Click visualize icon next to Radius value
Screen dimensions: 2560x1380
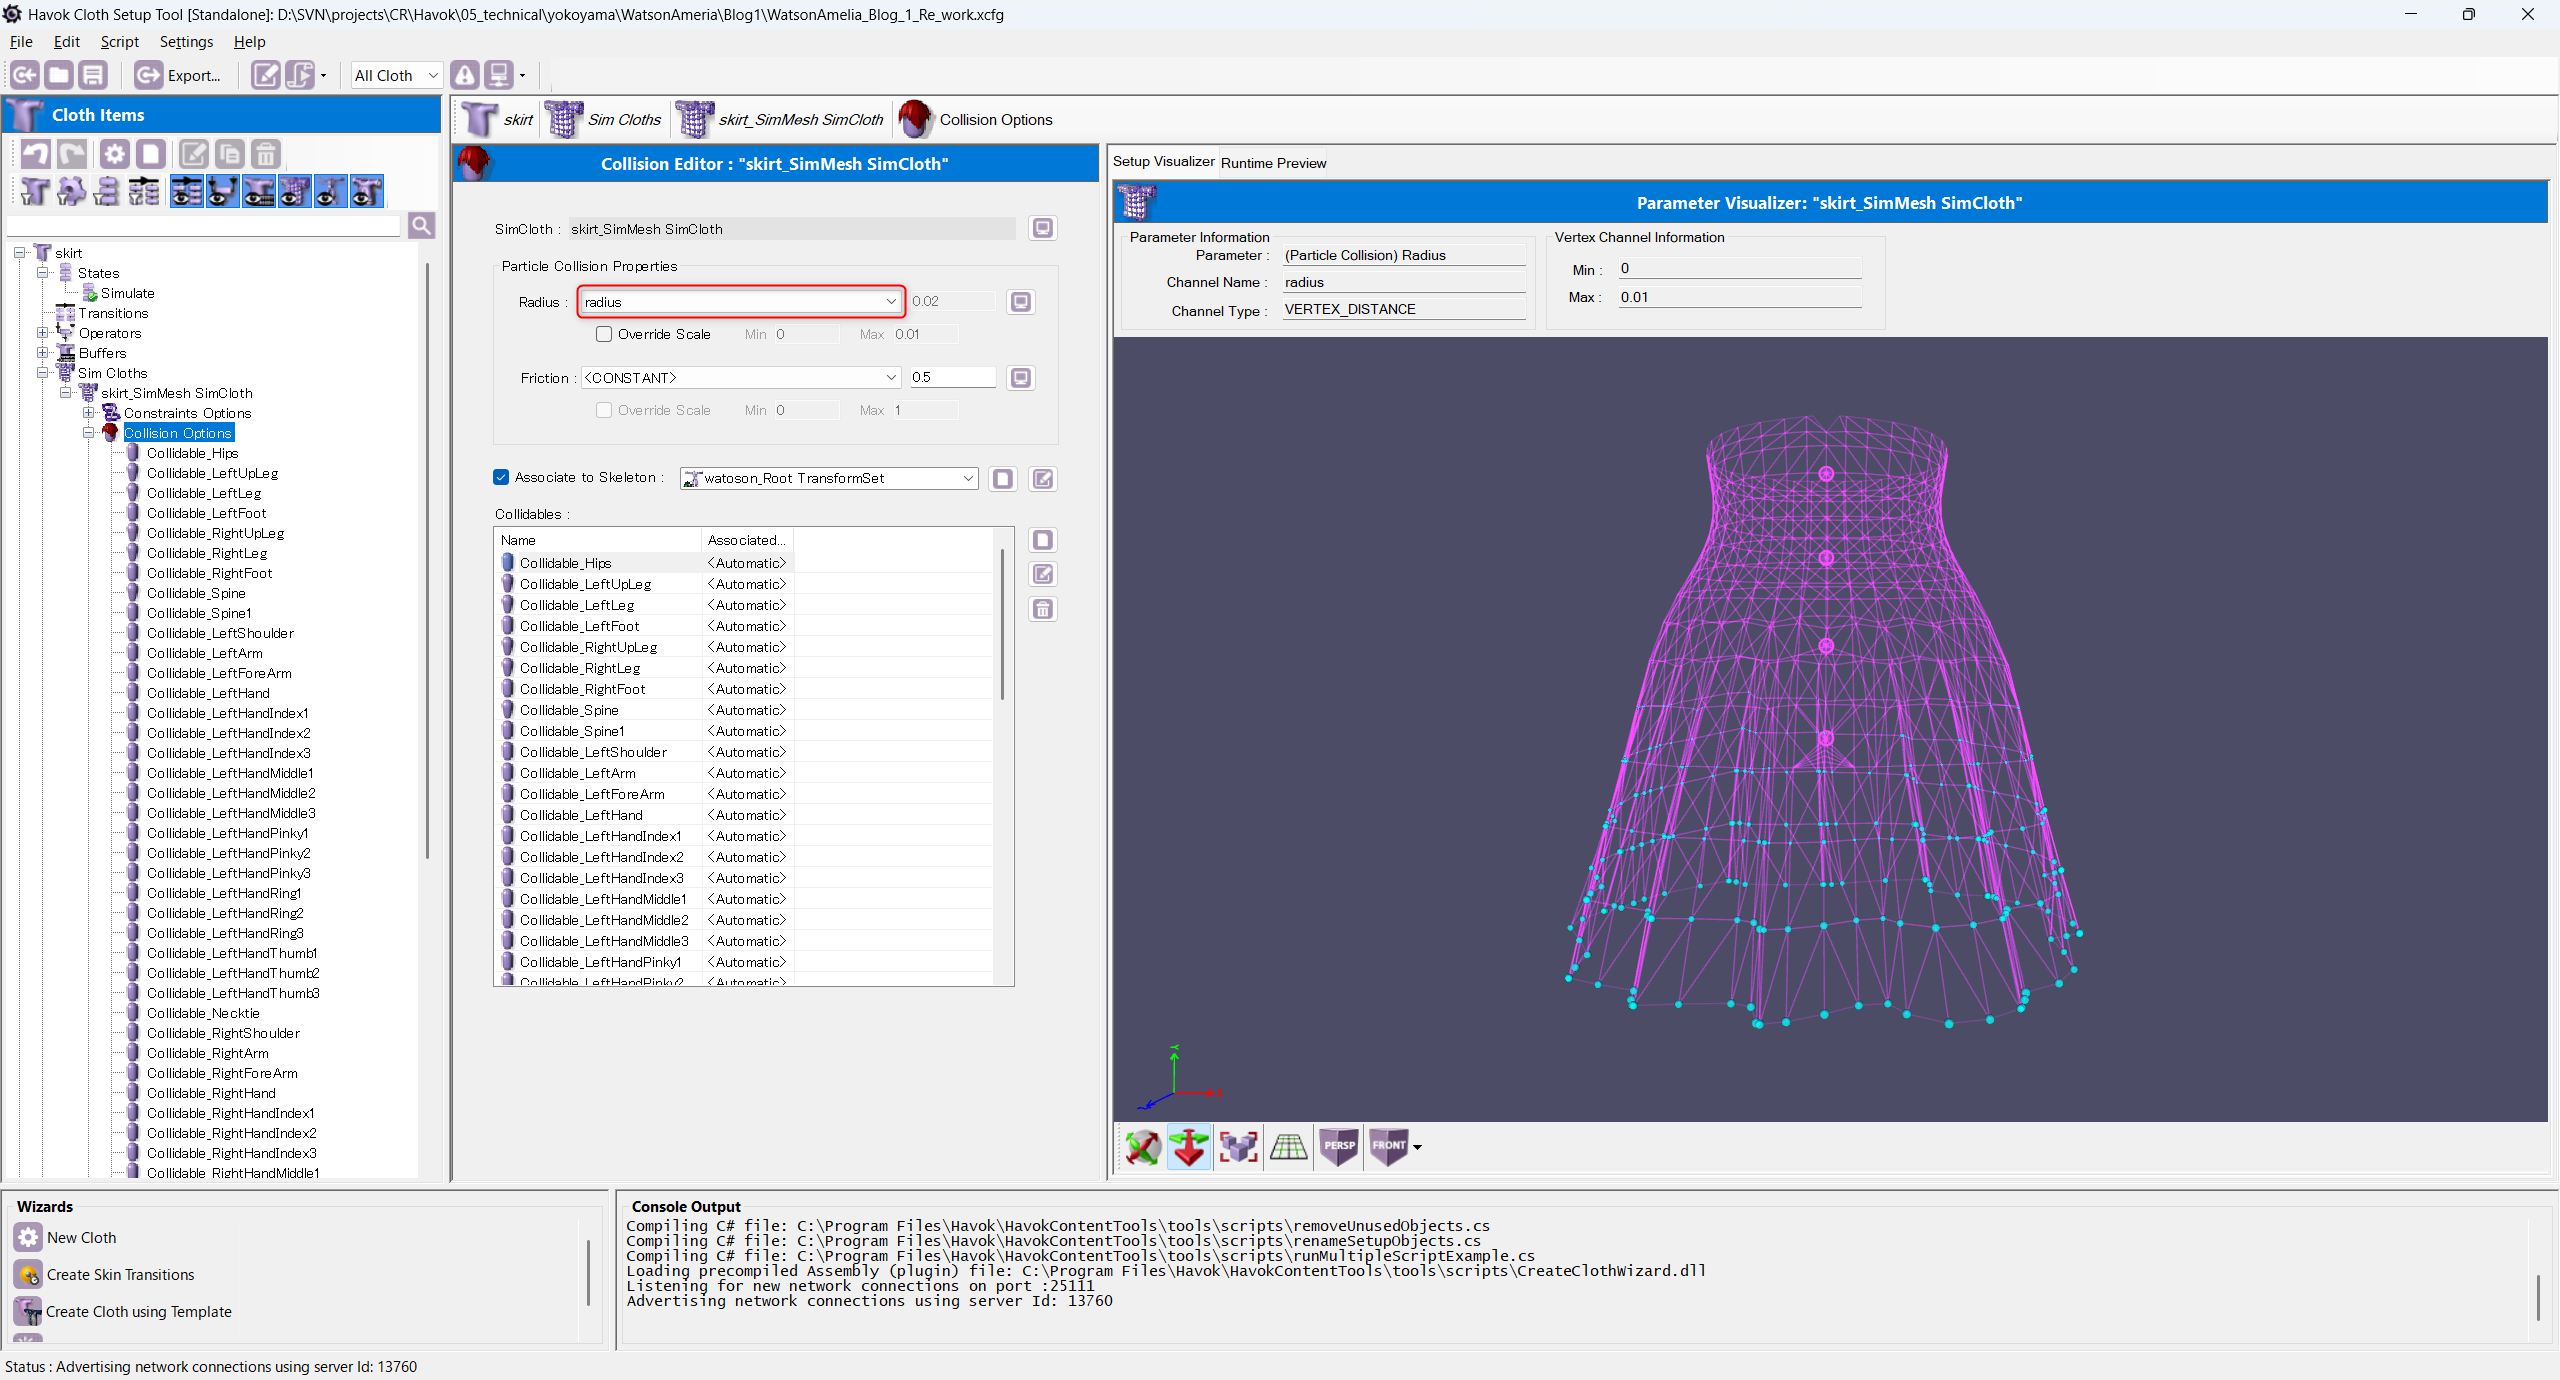[1021, 302]
